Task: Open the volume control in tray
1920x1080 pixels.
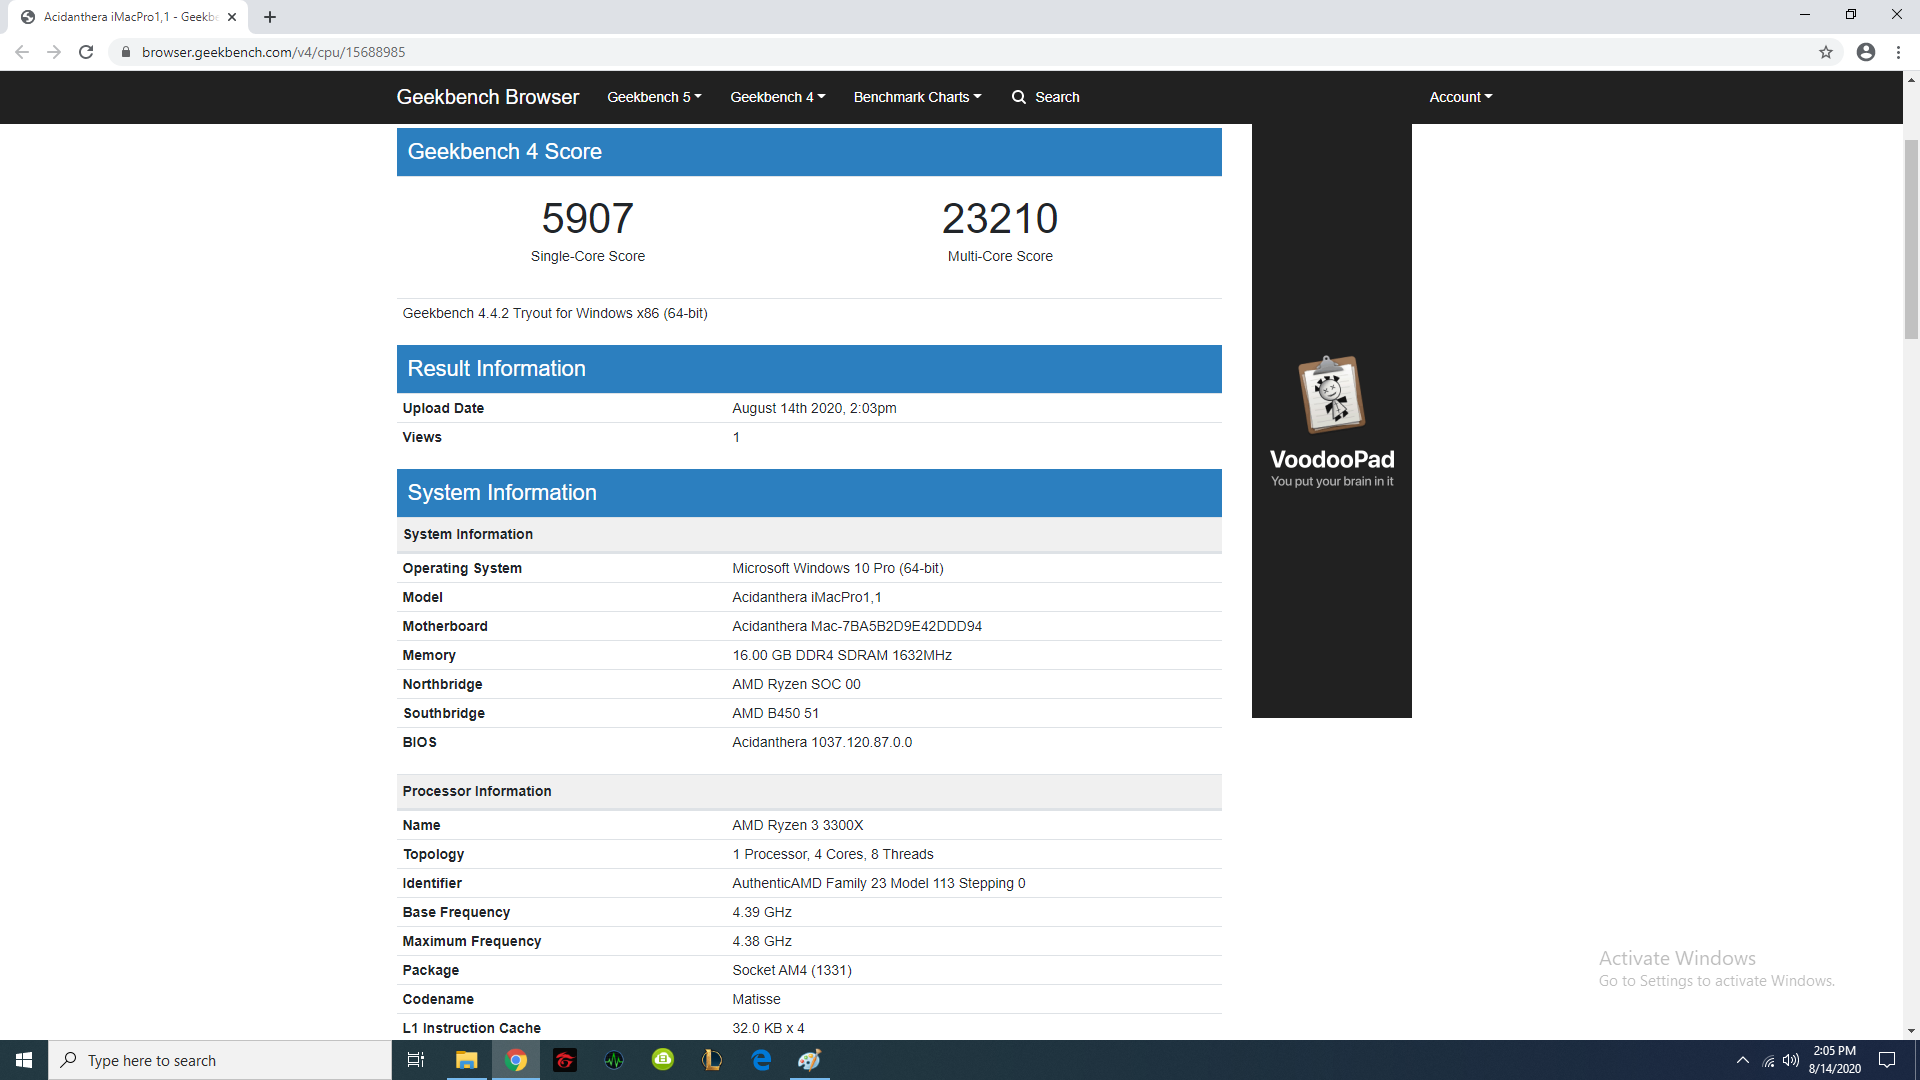Action: [x=1791, y=1060]
